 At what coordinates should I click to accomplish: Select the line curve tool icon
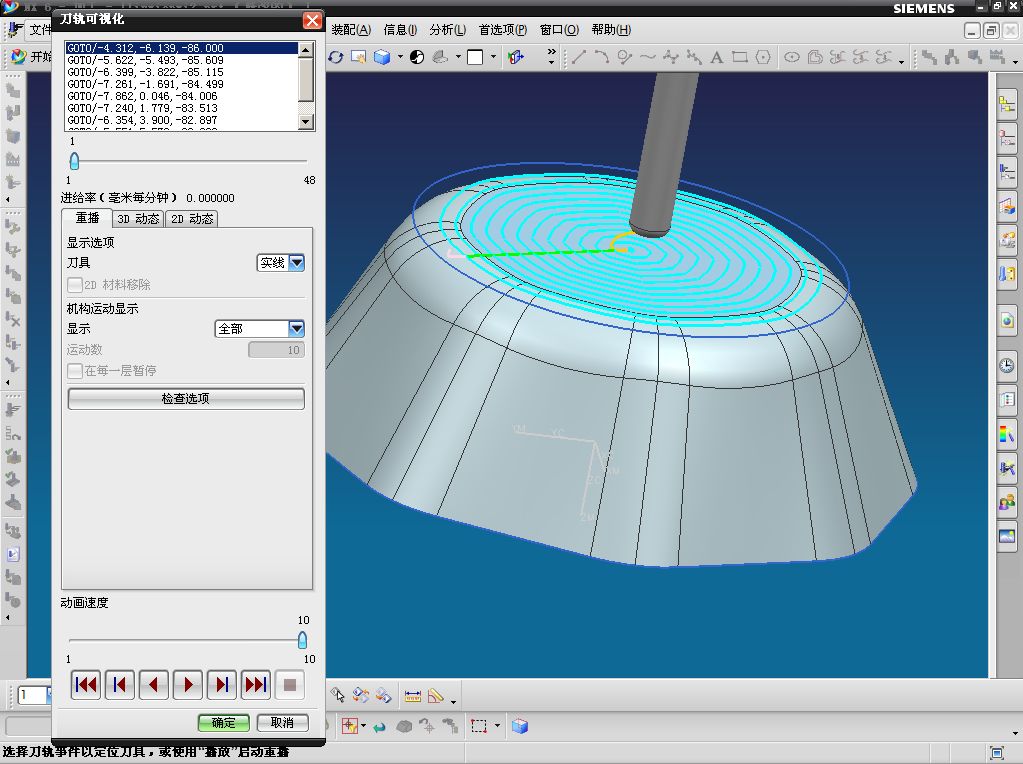[x=578, y=57]
